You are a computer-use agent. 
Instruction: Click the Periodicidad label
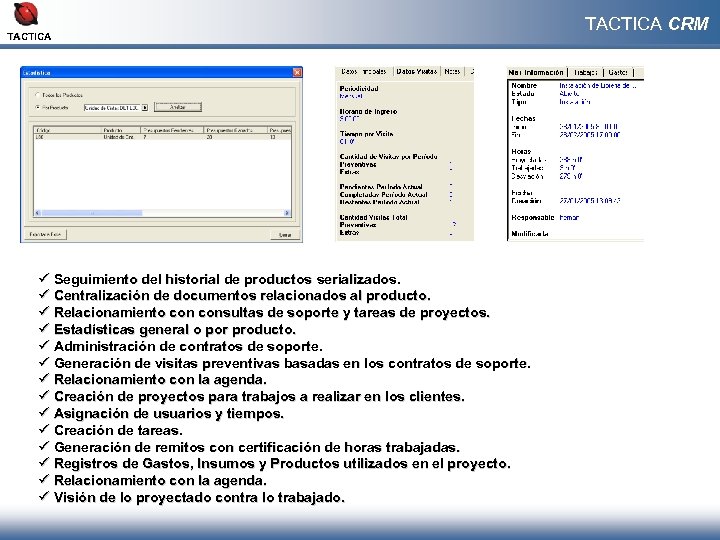click(359, 89)
